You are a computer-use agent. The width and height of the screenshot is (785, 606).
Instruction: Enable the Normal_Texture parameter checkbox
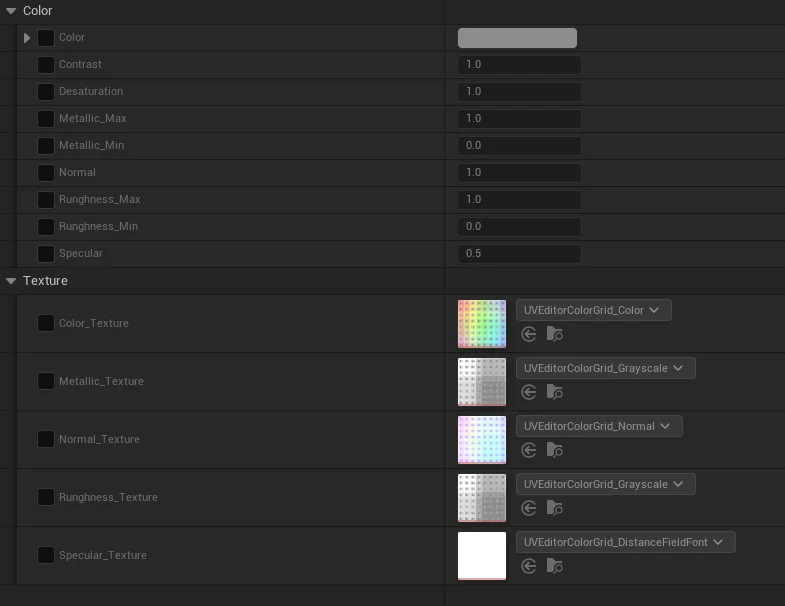46,439
